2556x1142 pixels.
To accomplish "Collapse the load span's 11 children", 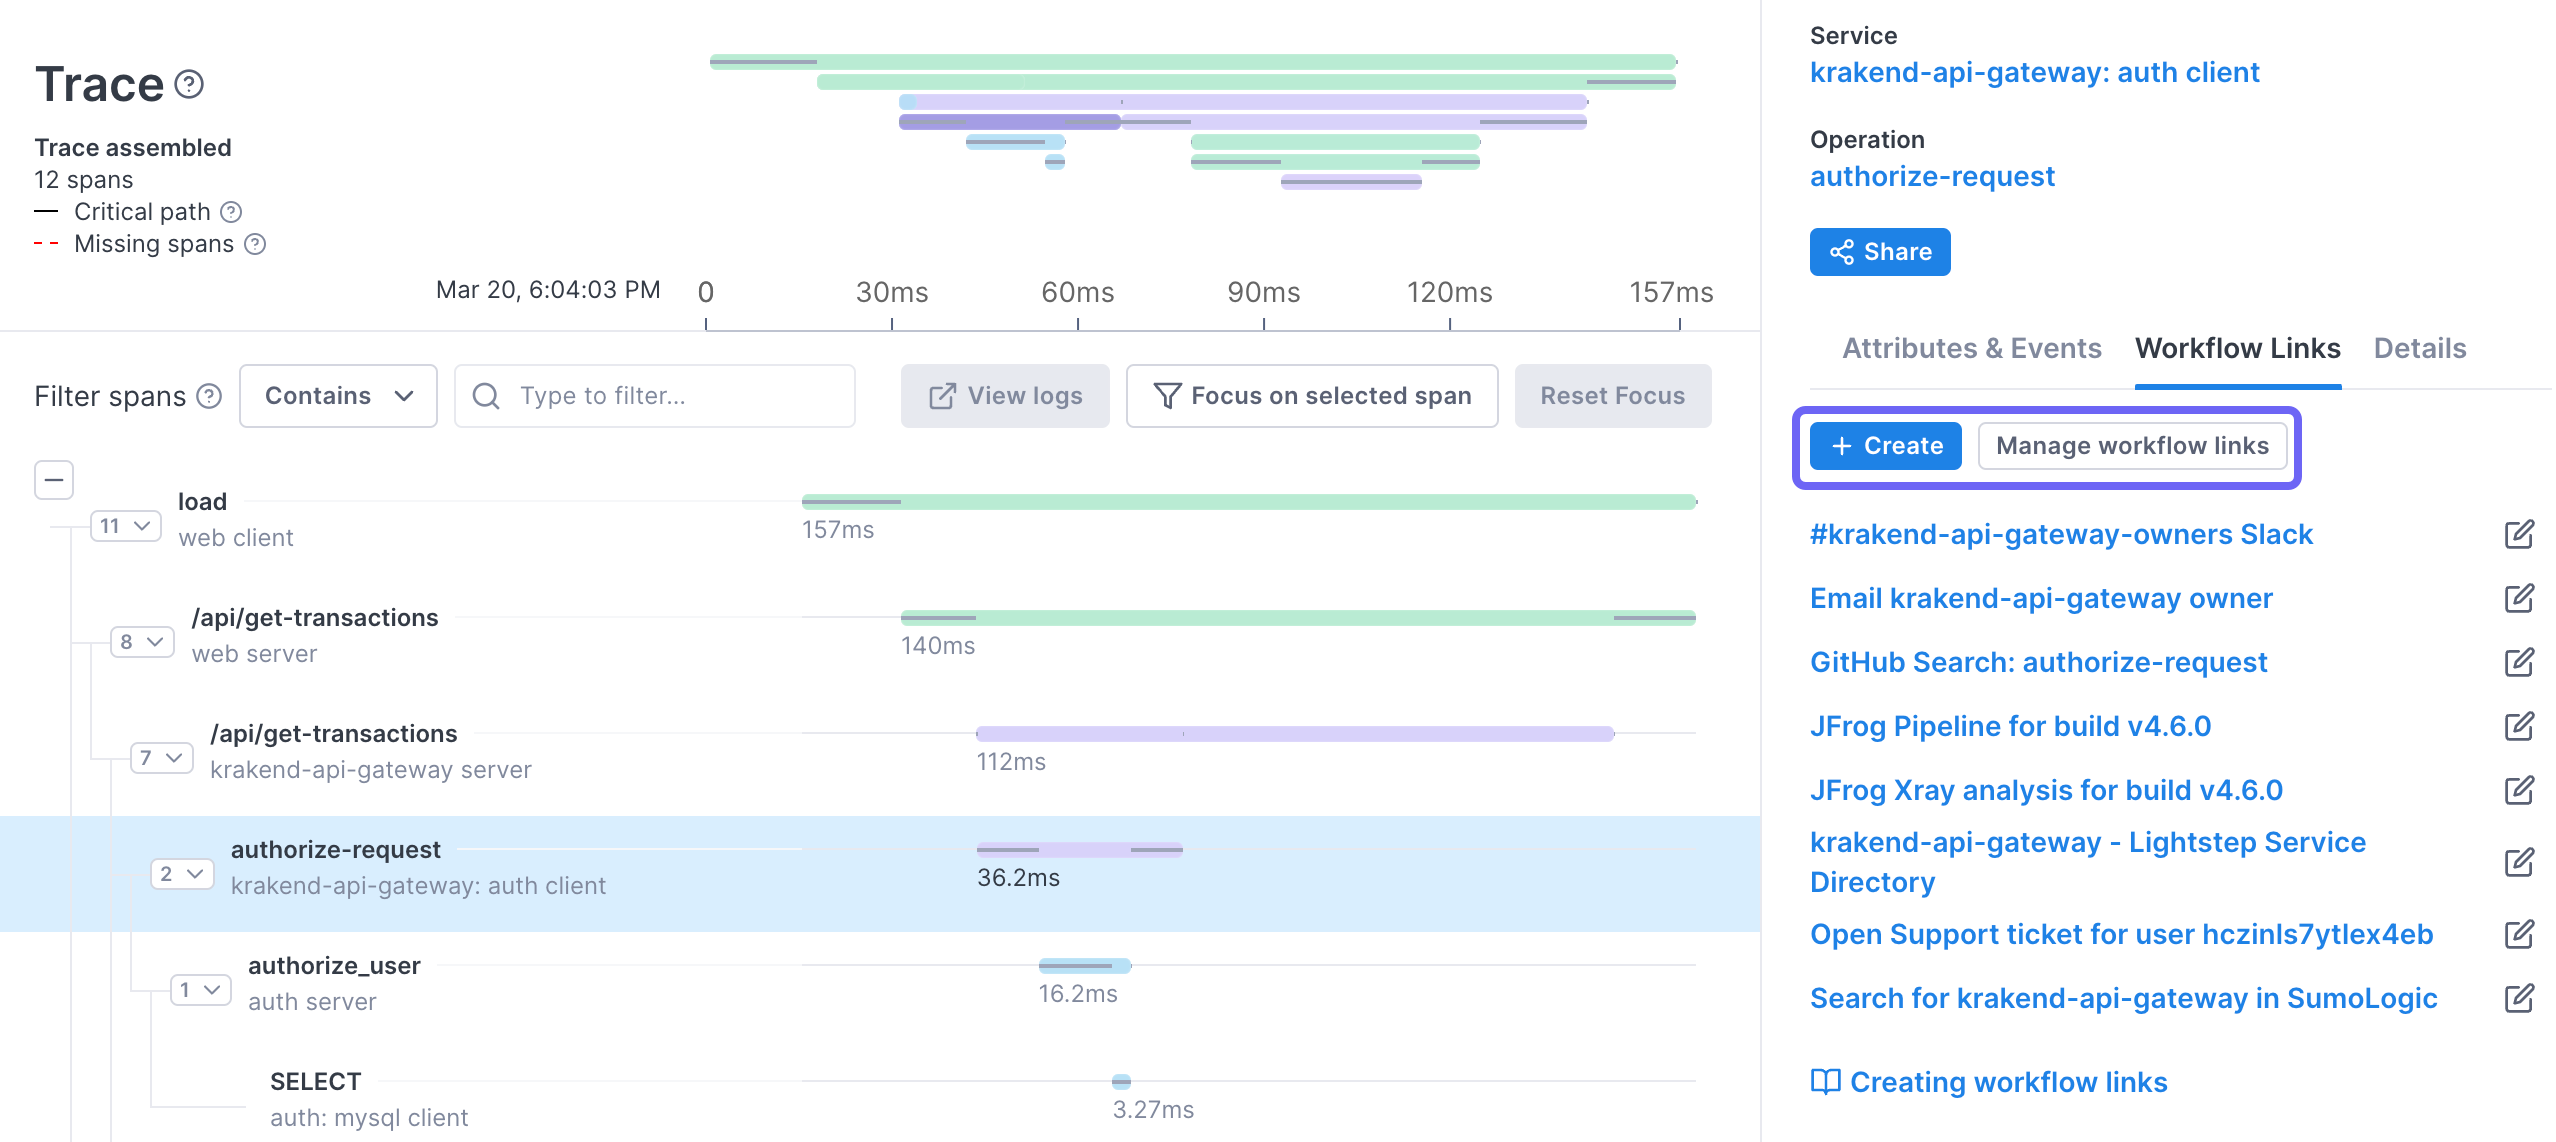I will click(x=126, y=526).
